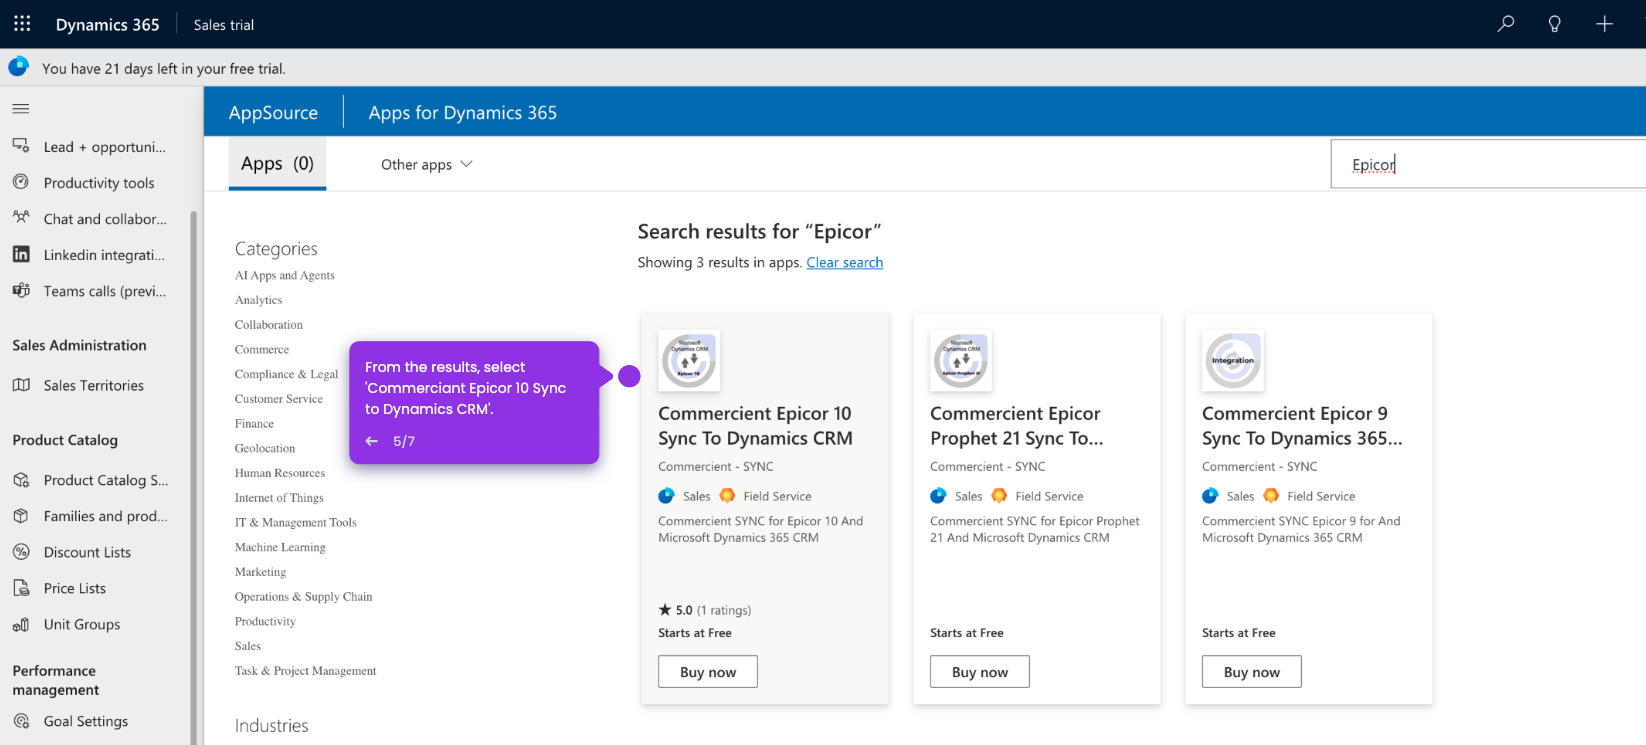1646x745 pixels.
Task: Select the Marketing category
Action: [x=260, y=572]
